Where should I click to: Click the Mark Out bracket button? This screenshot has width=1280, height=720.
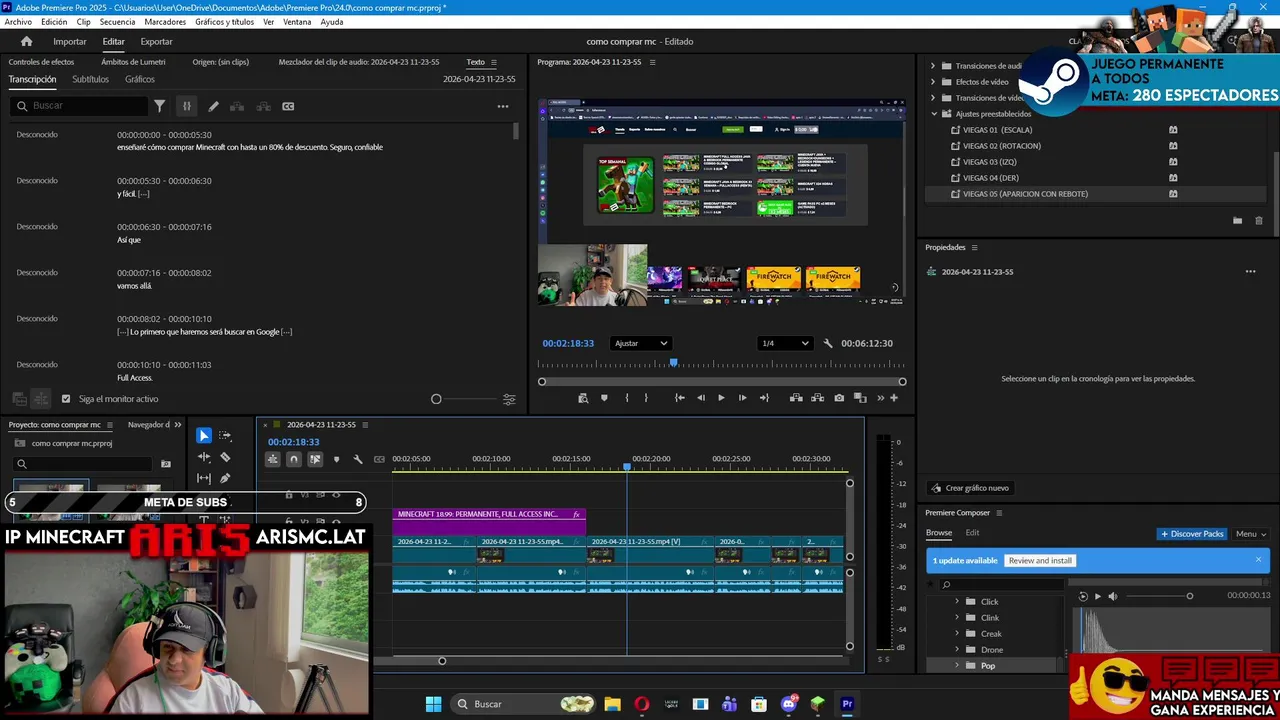point(646,398)
